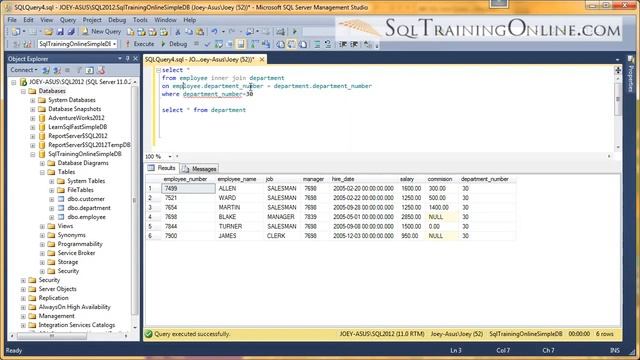Click the Save floppy disk icon

[x=60, y=31]
